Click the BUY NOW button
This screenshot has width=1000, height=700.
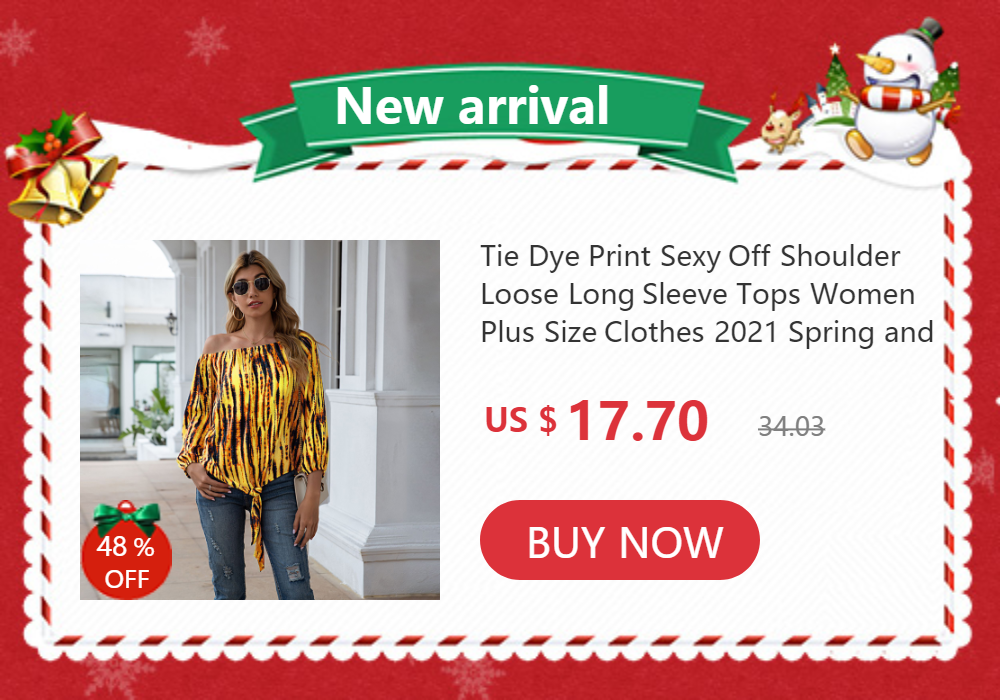[619, 540]
